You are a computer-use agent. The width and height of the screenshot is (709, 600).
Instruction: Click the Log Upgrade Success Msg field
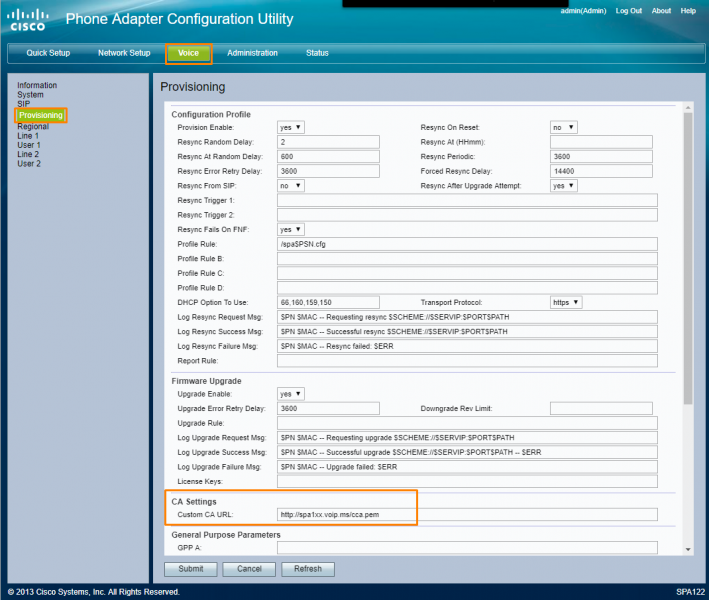click(467, 452)
